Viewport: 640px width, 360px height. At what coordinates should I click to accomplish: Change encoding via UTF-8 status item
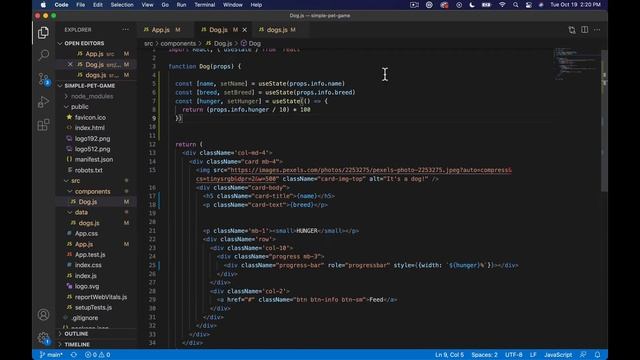click(513, 355)
